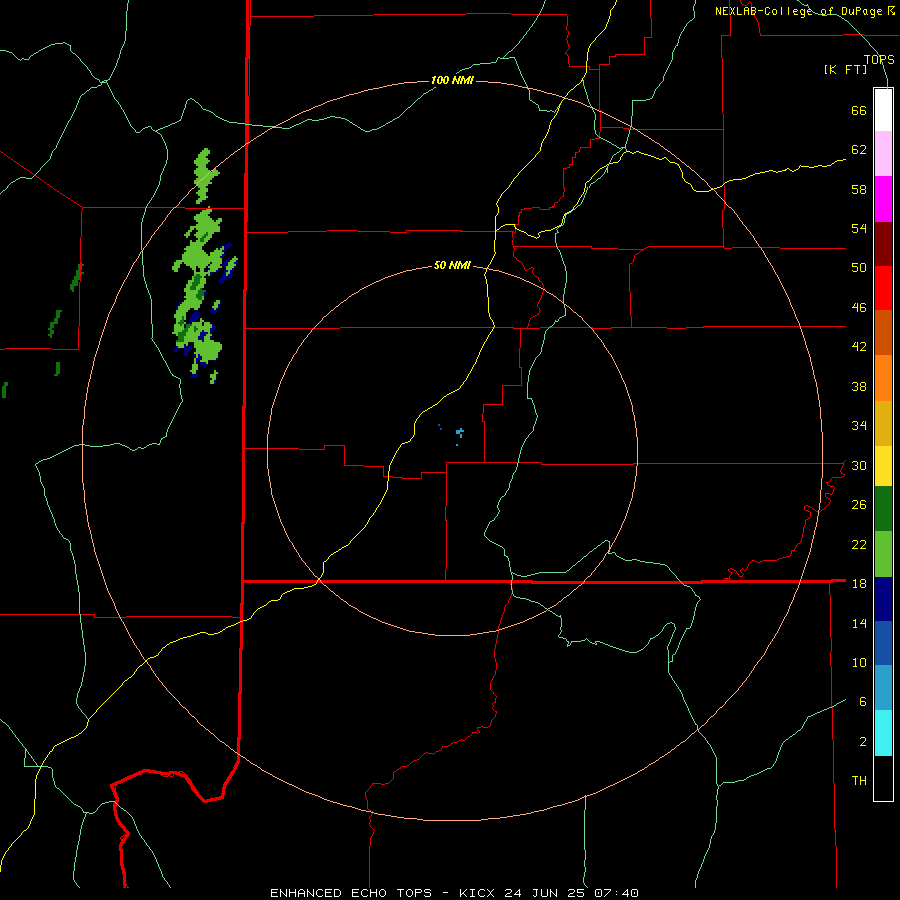Click the TOPS legend title
The height and width of the screenshot is (900, 900).
[x=879, y=59]
